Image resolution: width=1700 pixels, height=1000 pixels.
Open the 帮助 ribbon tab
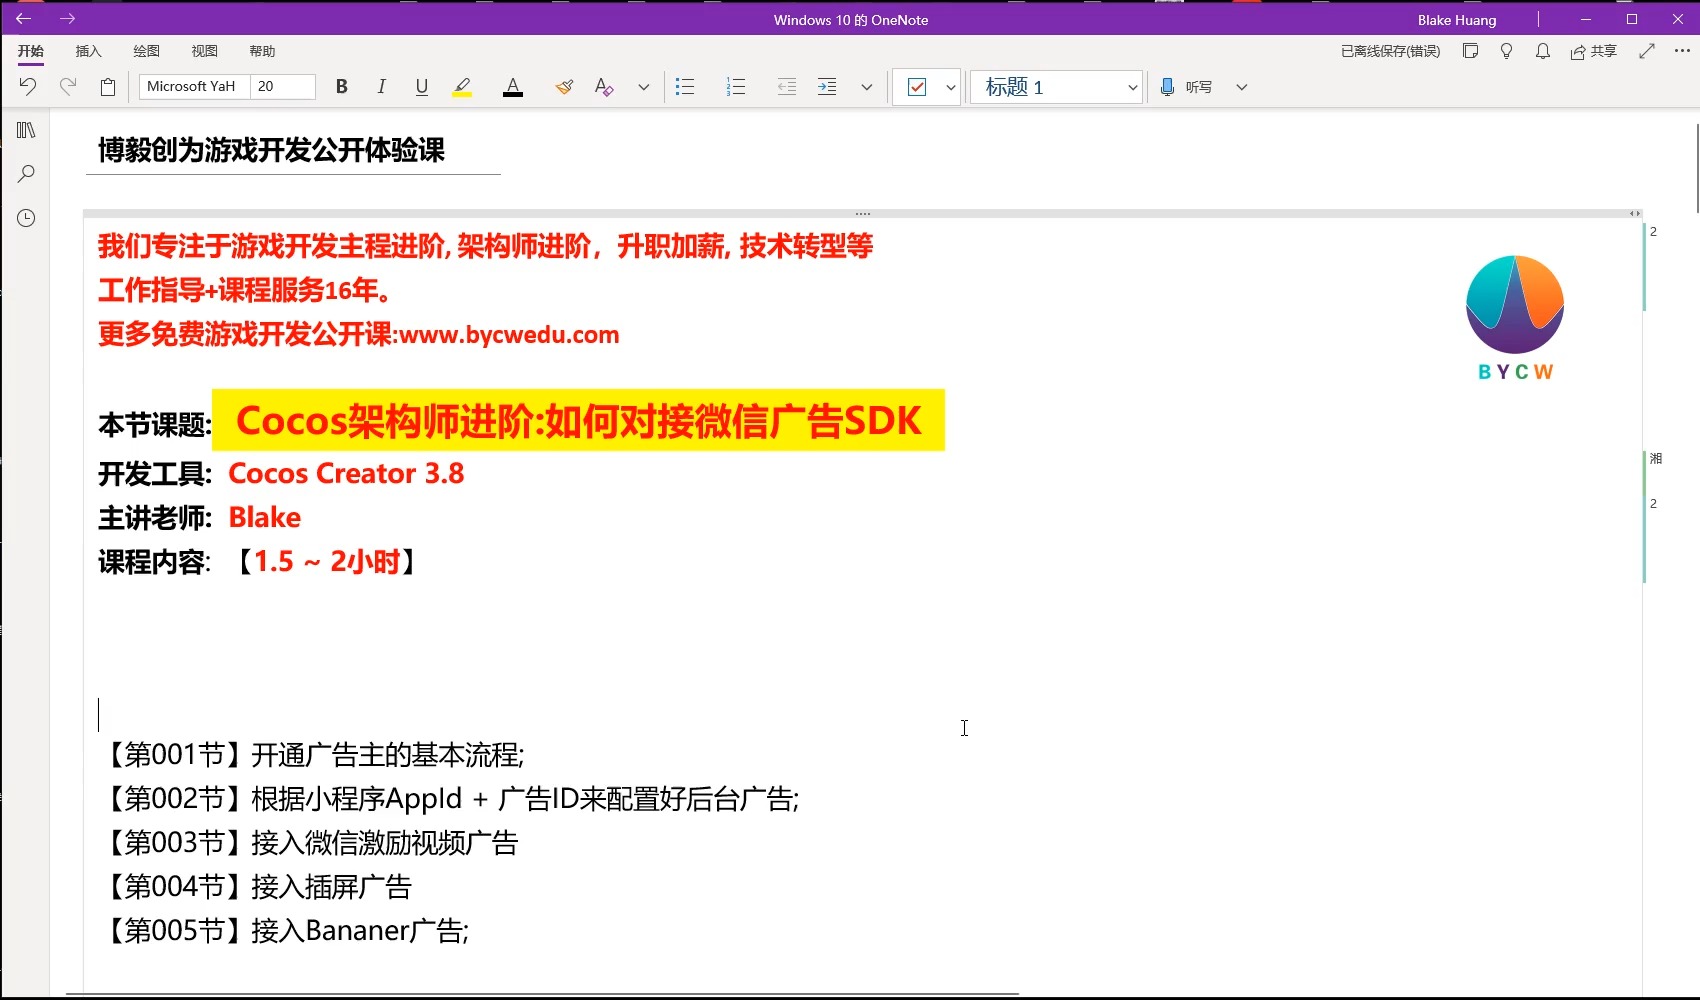pos(263,51)
